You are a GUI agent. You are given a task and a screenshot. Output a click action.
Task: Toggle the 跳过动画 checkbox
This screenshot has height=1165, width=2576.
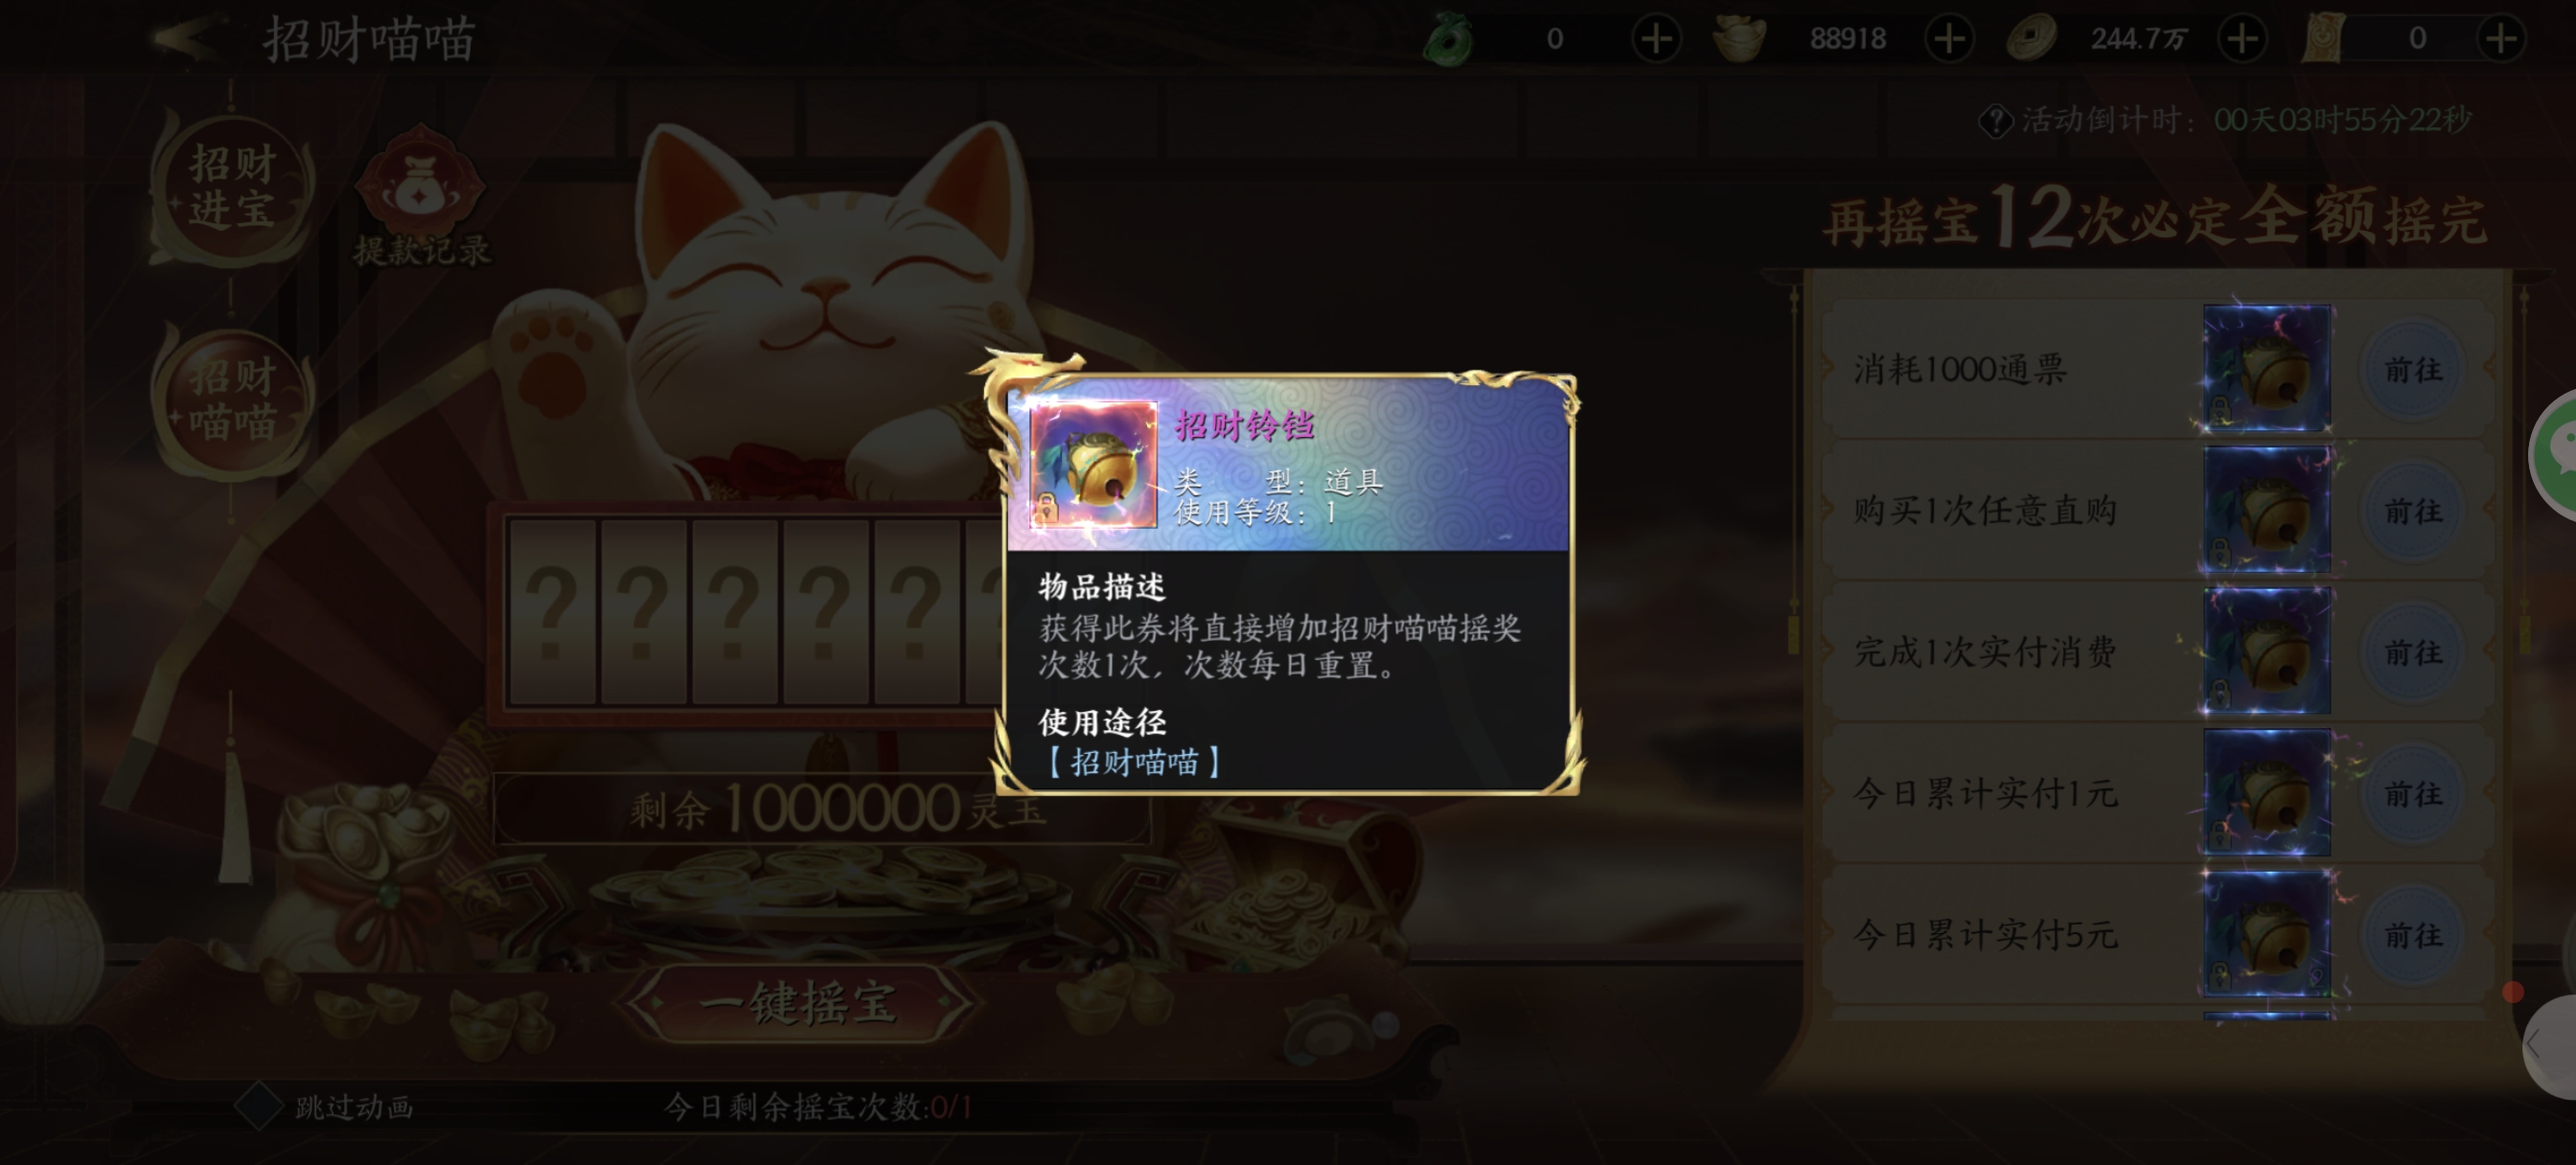click(x=257, y=1106)
